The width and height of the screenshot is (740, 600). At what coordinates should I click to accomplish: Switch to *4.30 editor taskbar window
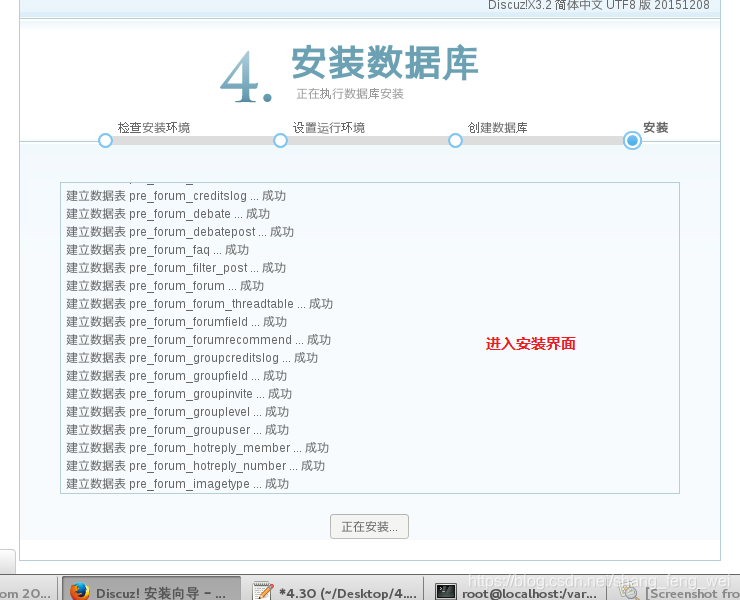tap(335, 590)
